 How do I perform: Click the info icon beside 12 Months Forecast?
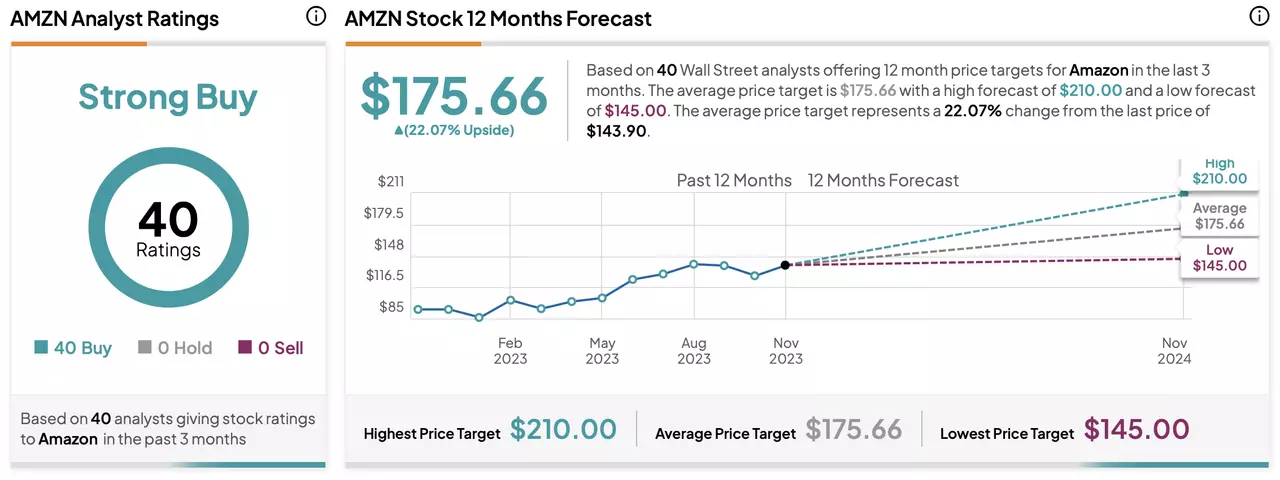(1259, 16)
